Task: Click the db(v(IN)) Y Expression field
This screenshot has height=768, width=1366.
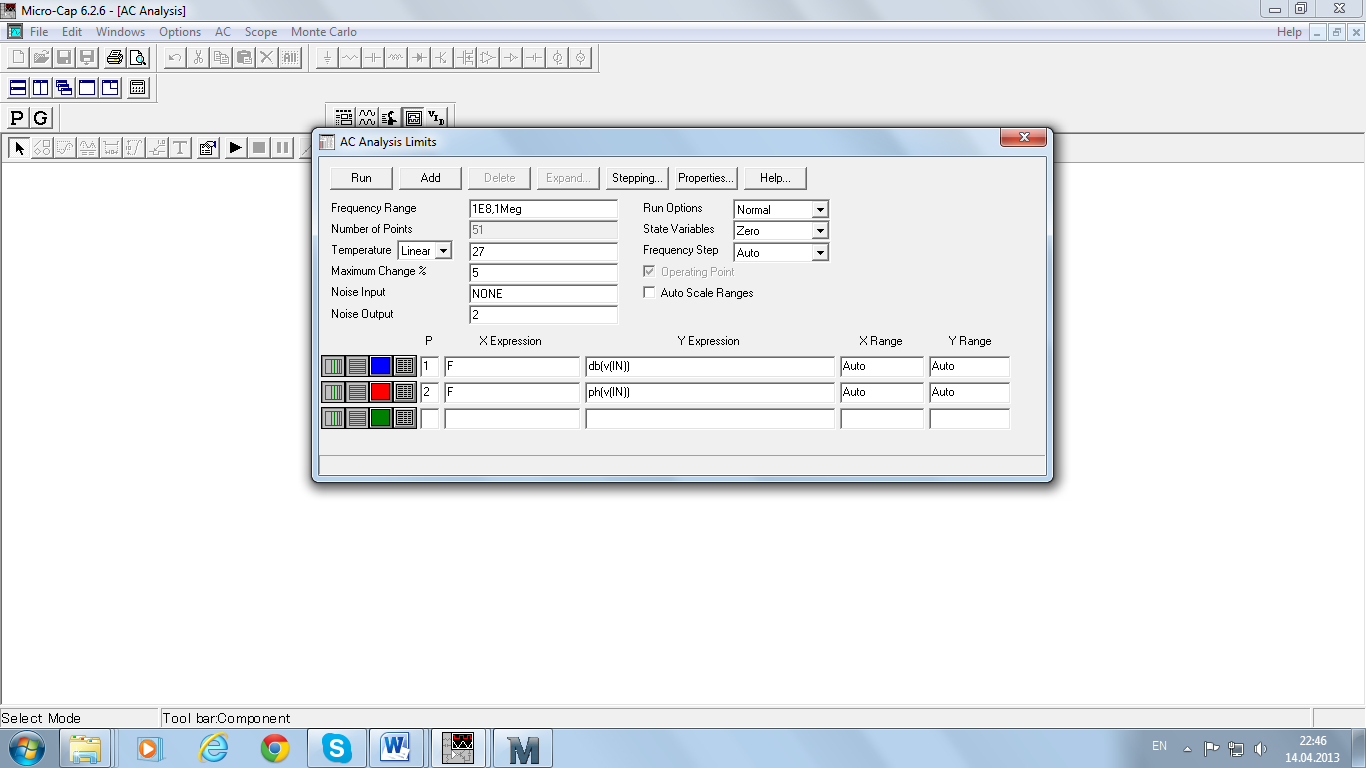Action: pyautogui.click(x=710, y=366)
